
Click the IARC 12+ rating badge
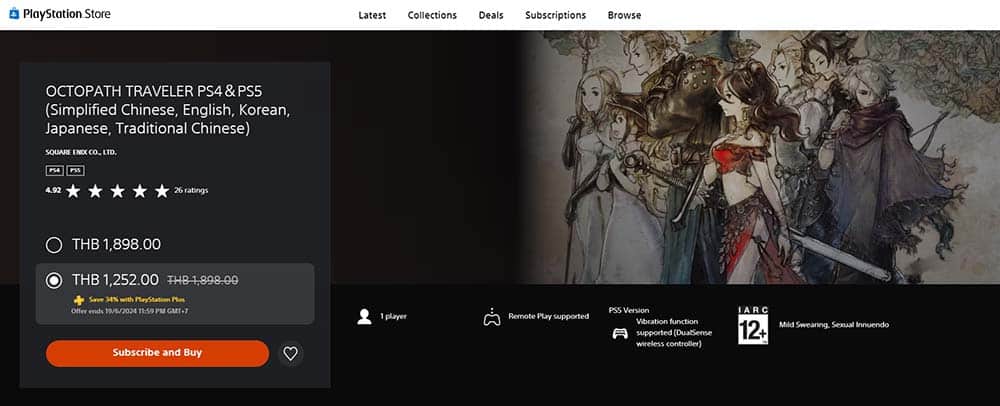pos(753,326)
